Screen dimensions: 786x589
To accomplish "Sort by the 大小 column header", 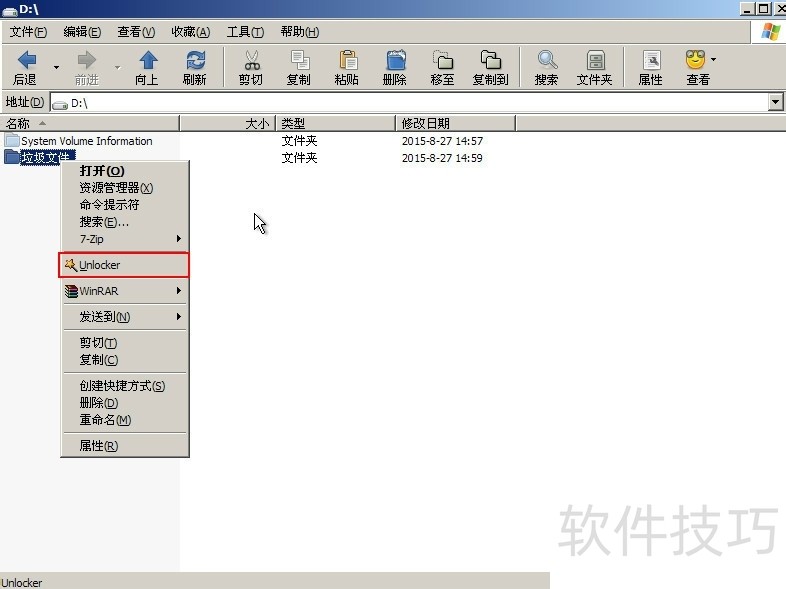I will [228, 123].
